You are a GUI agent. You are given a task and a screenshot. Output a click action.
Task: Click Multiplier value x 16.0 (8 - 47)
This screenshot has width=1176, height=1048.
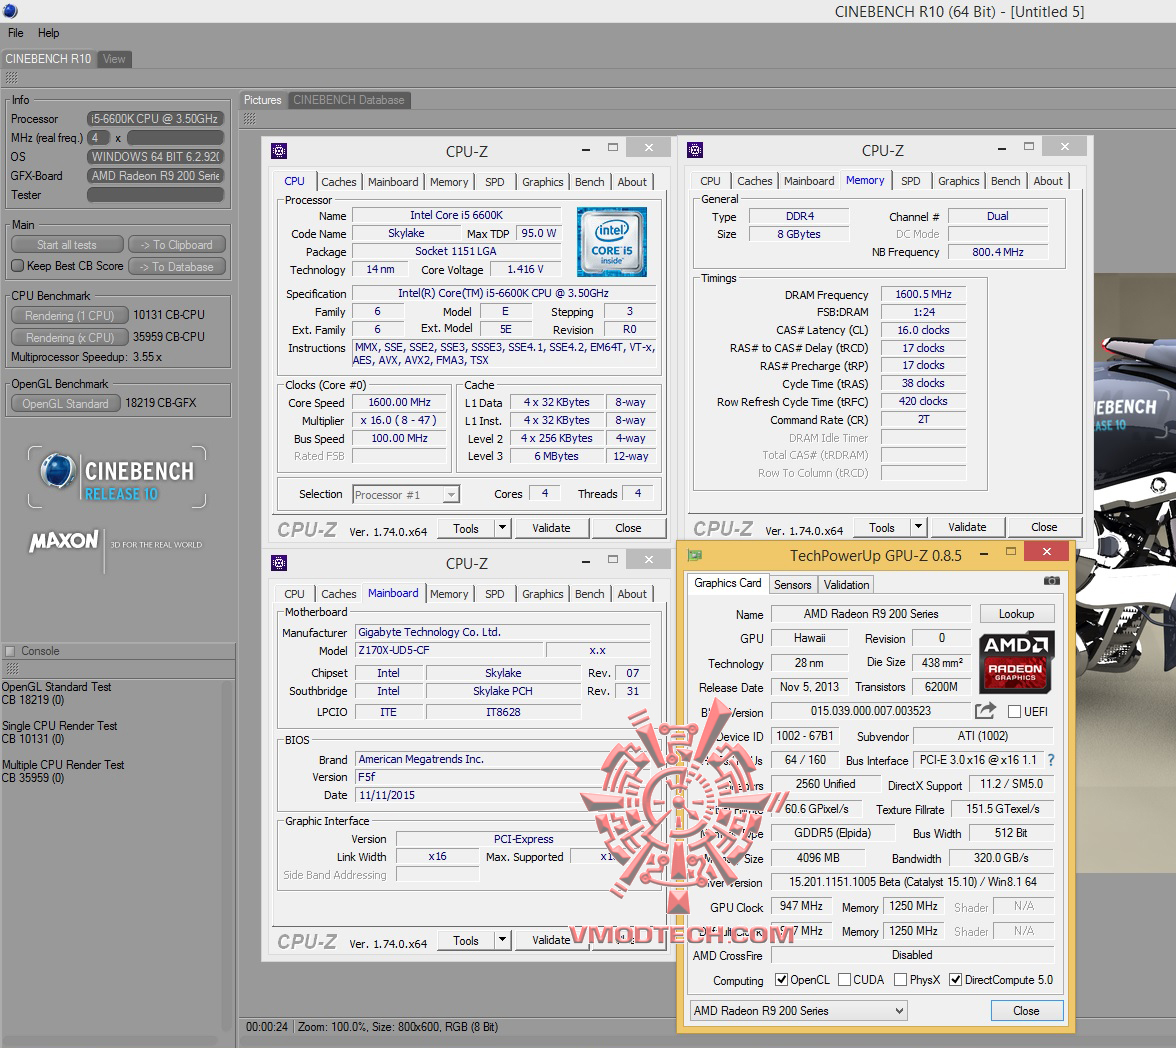[399, 421]
